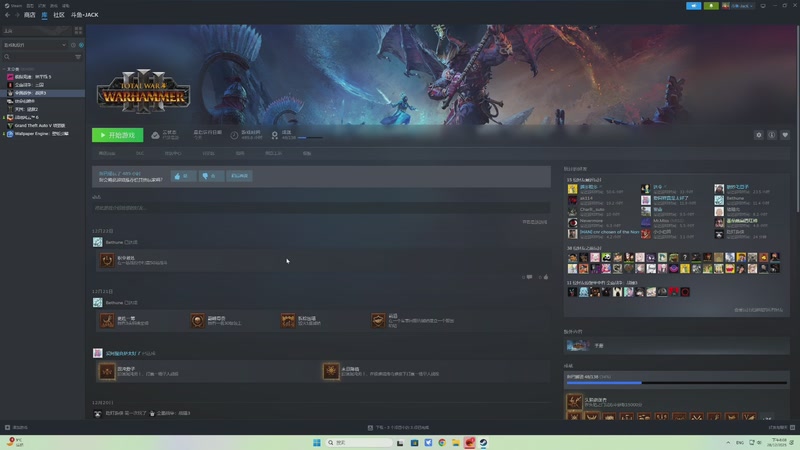
Task: Open Nevermore friend entry
Action: [602, 223]
